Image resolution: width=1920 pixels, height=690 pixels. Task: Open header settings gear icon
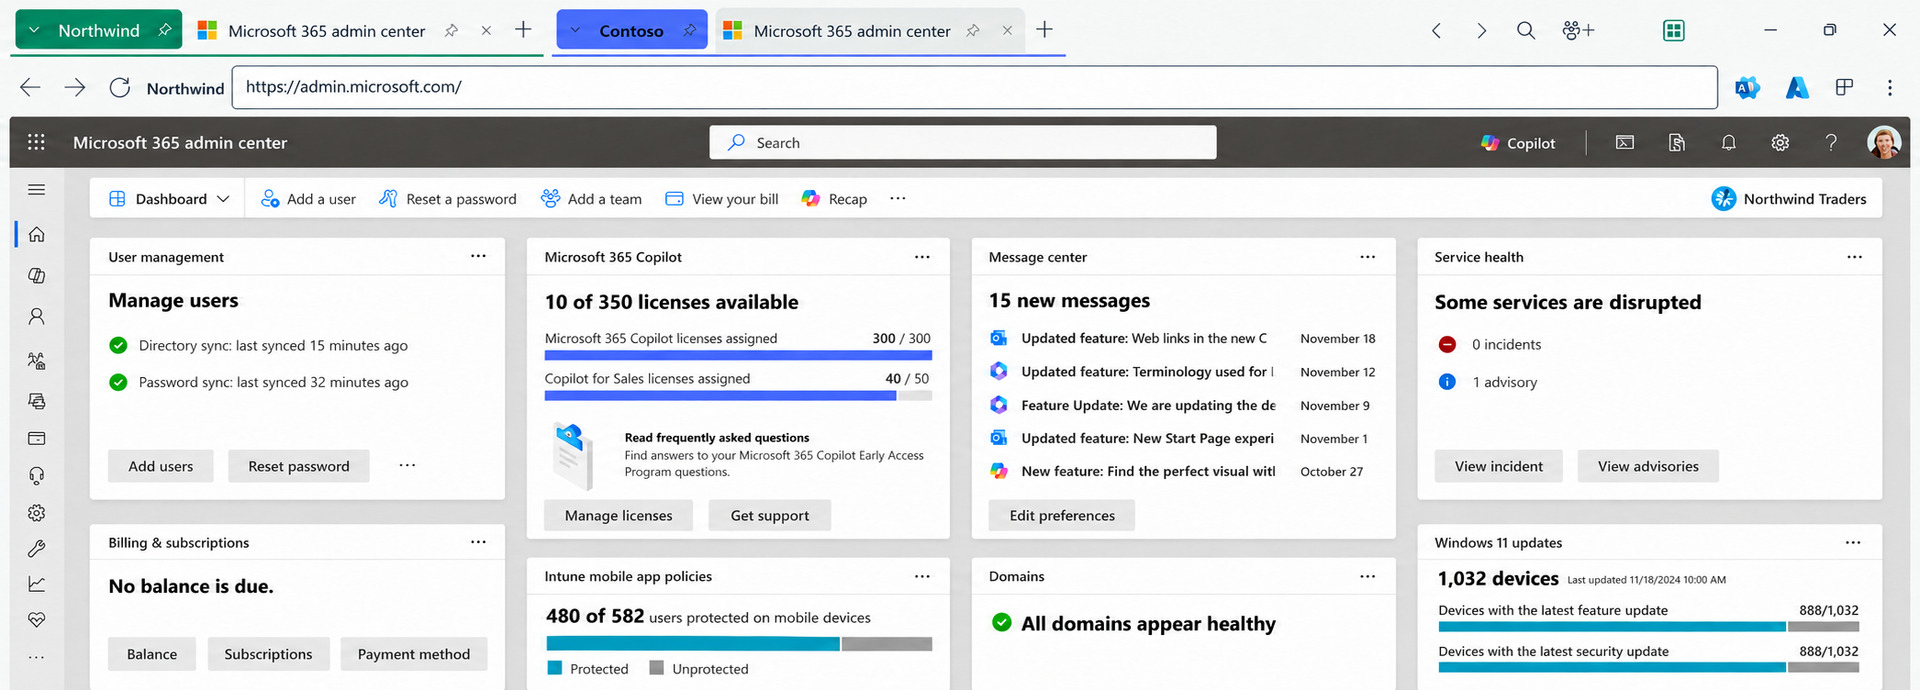[1780, 143]
